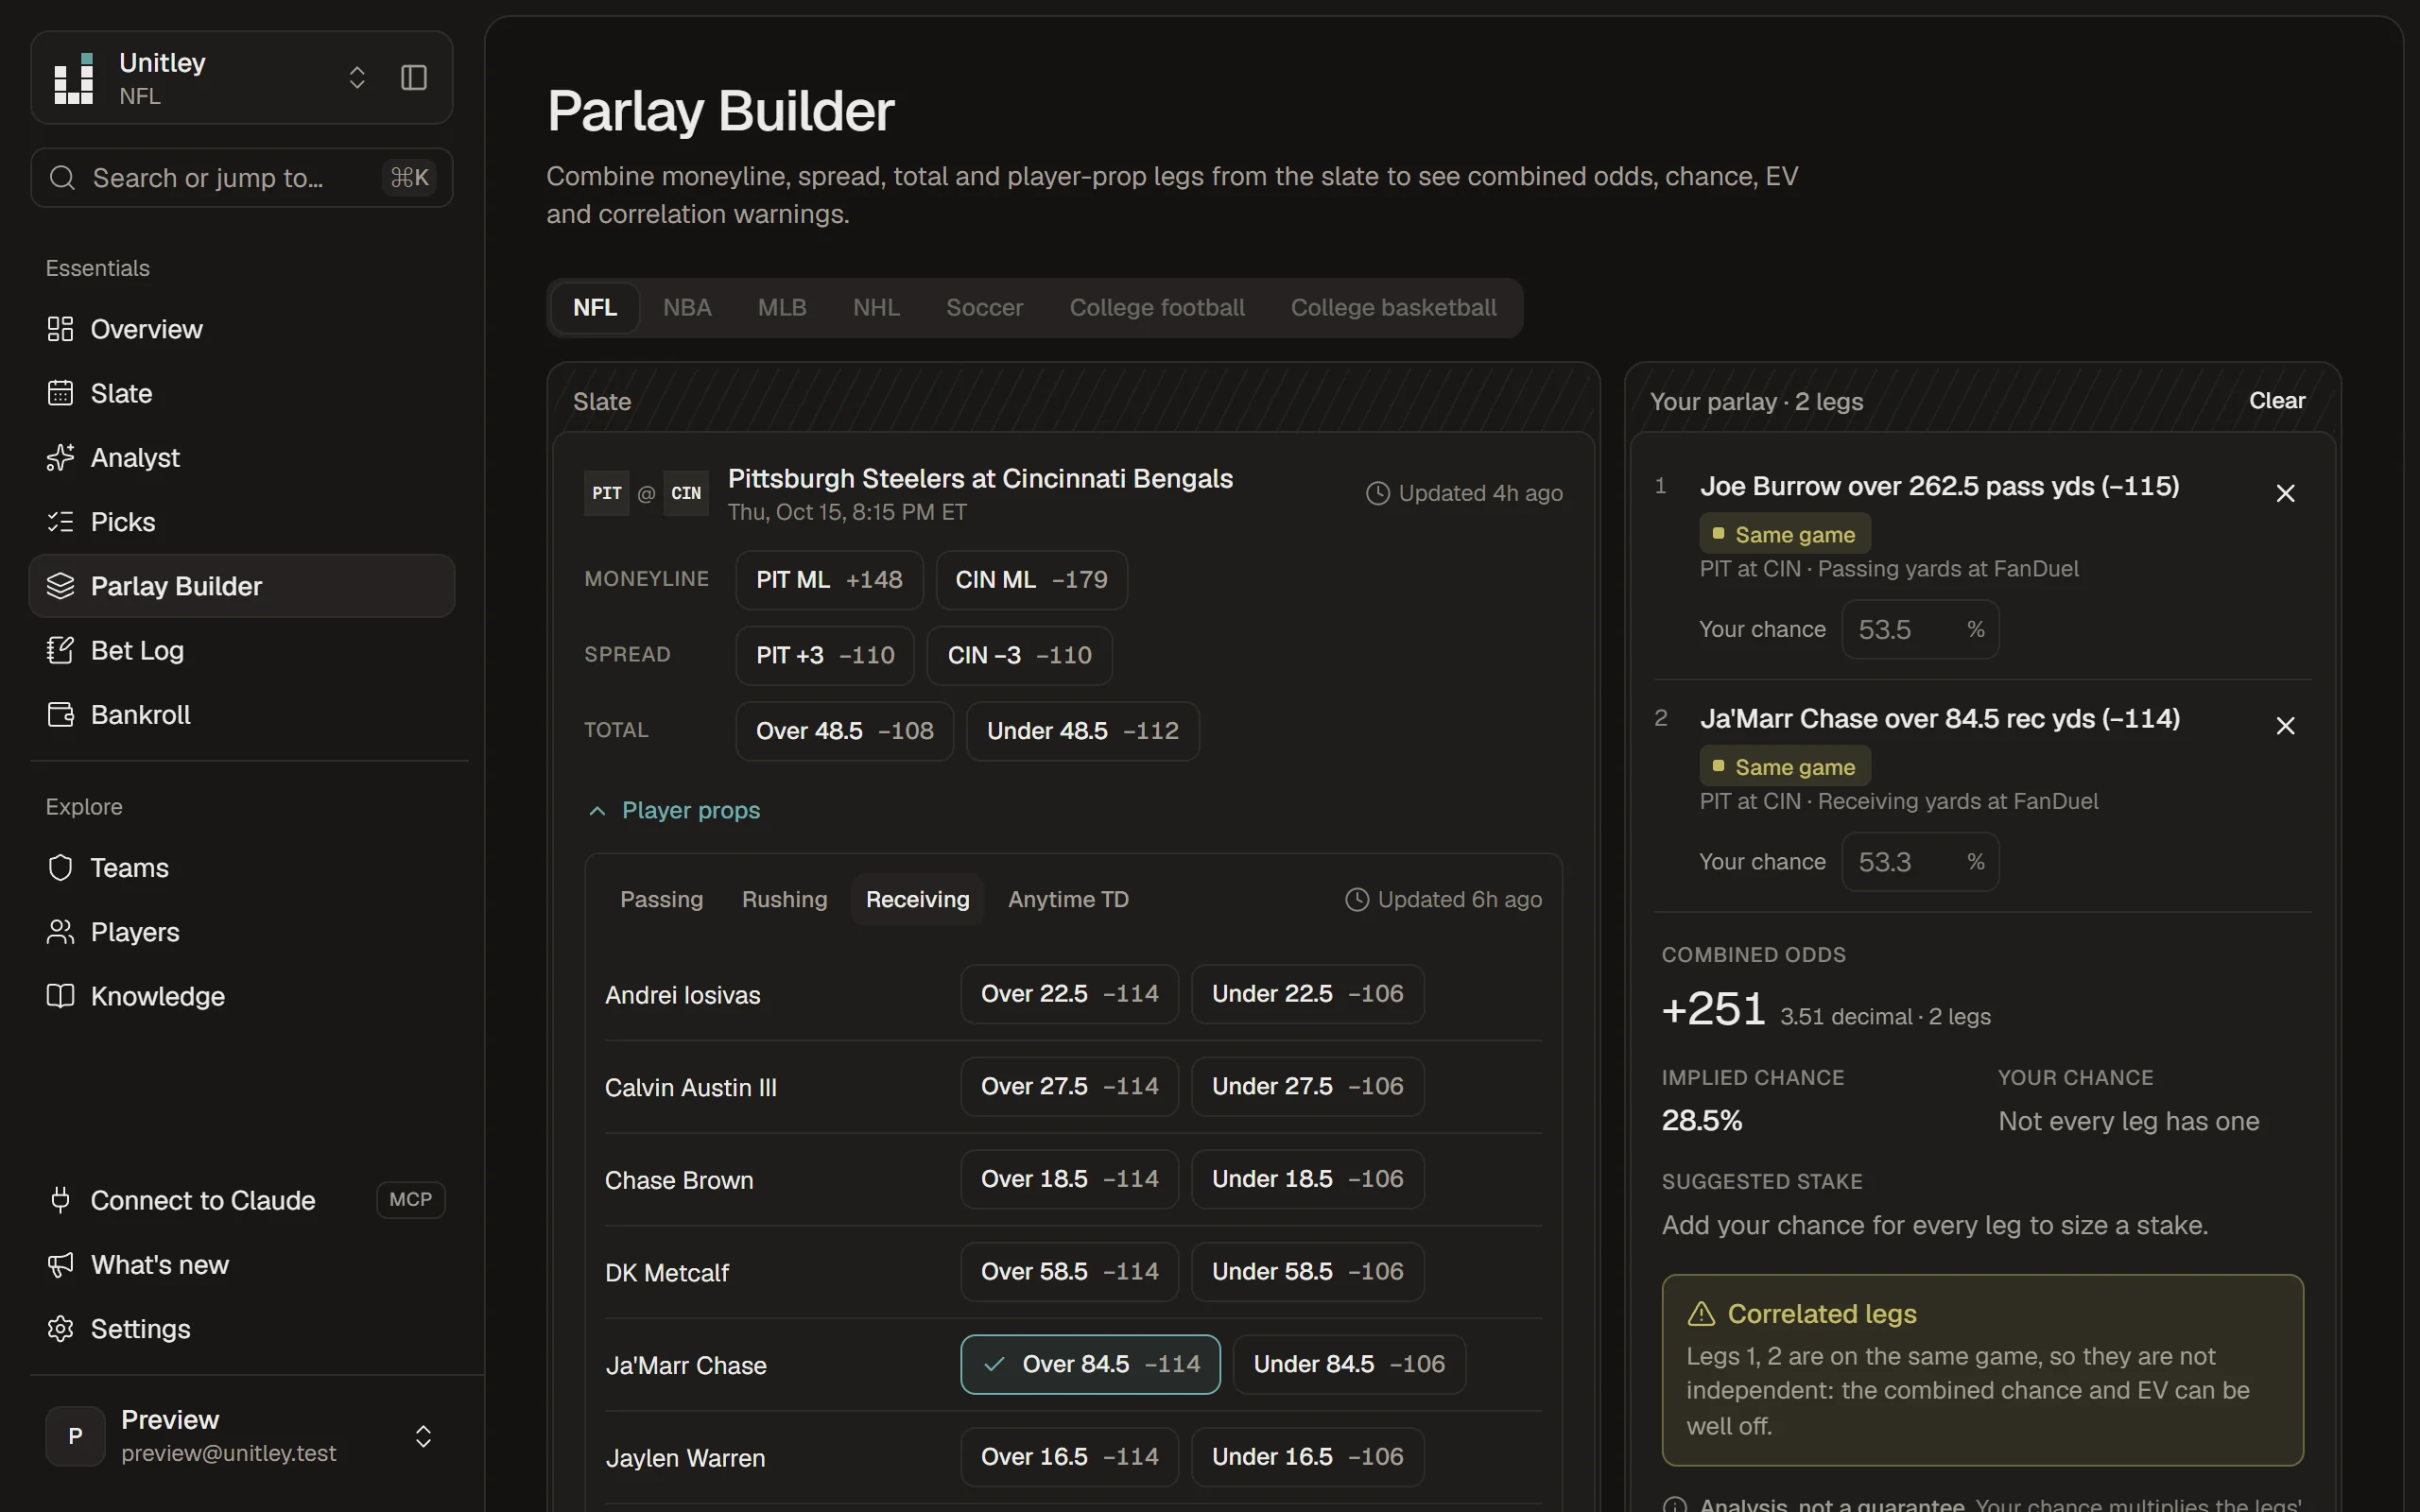Viewport: 2420px width, 1512px height.
Task: Click the search magnifier icon
Action: [62, 178]
